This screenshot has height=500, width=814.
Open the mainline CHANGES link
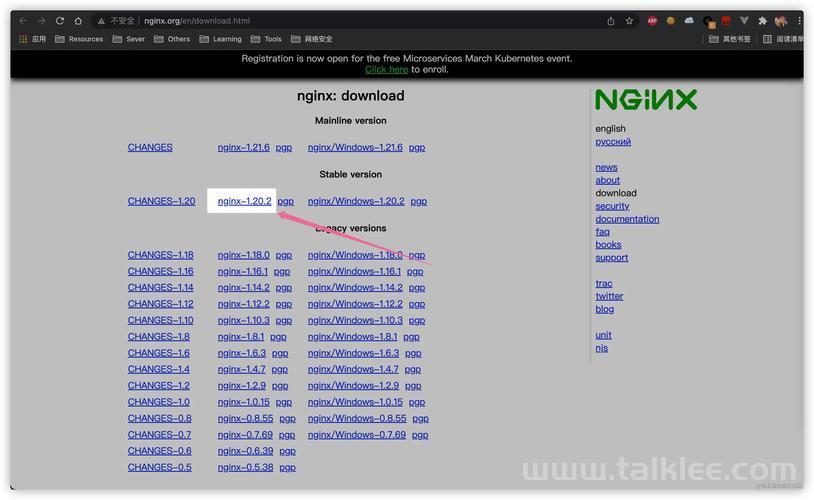tap(150, 147)
